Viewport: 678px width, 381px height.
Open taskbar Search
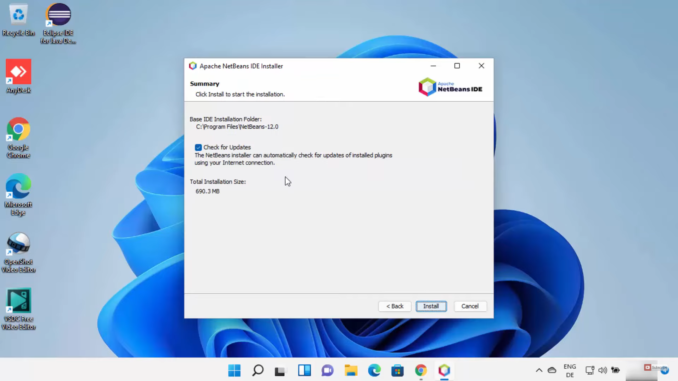[x=258, y=370]
